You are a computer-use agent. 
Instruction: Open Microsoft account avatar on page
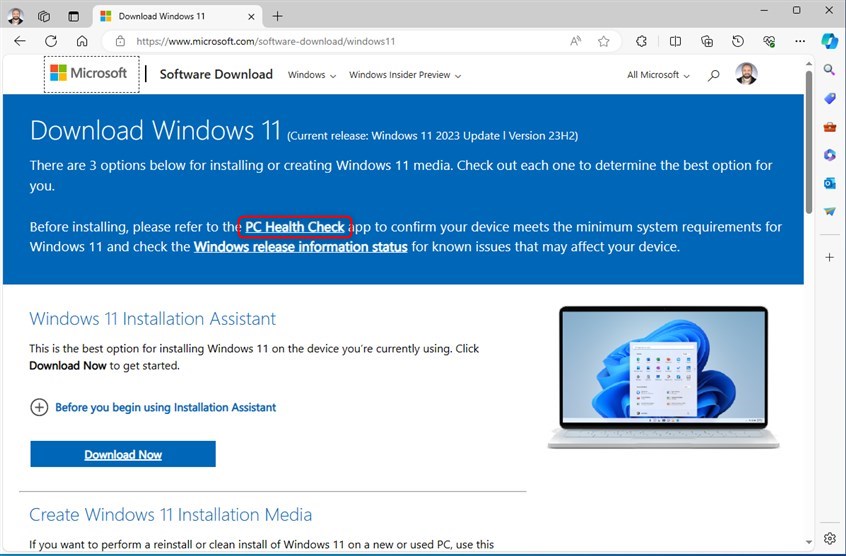[x=746, y=74]
